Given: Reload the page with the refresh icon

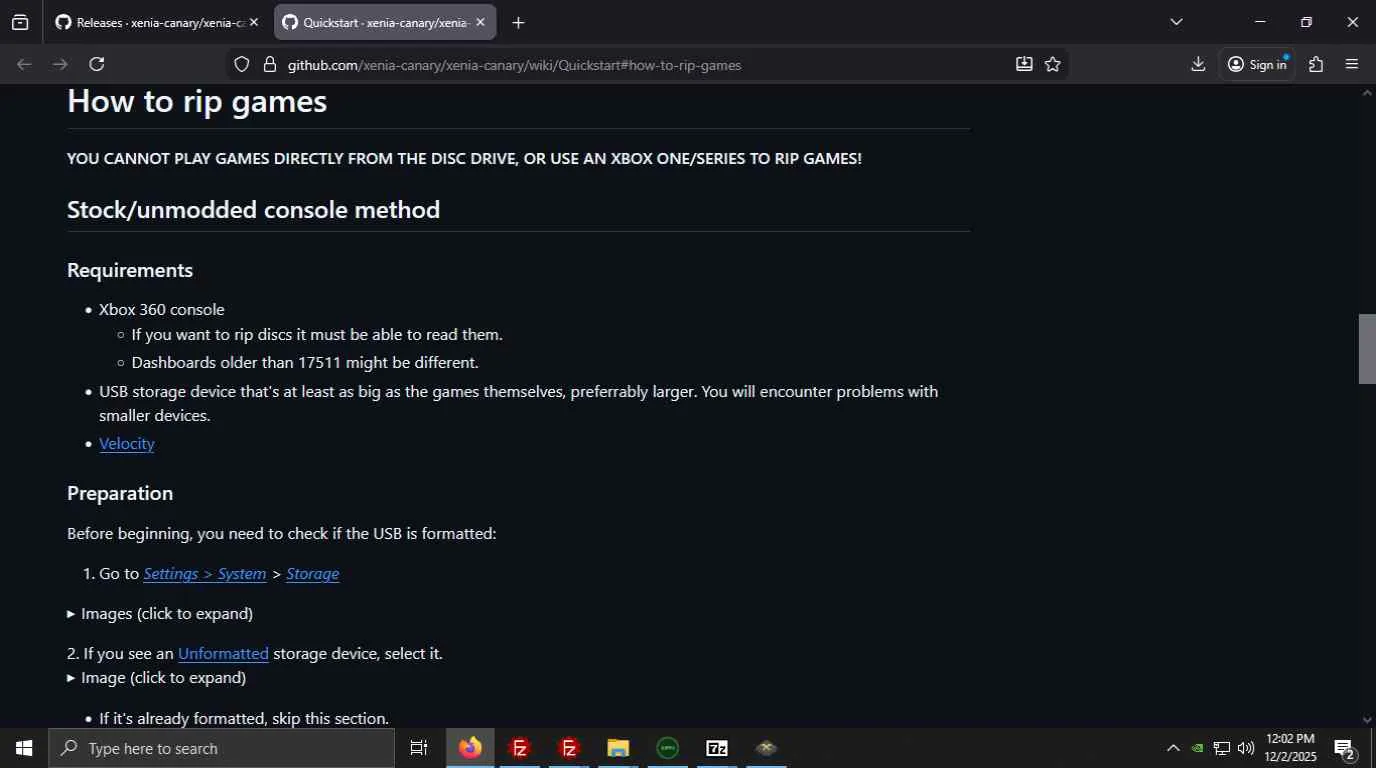Looking at the screenshot, I should point(97,64).
